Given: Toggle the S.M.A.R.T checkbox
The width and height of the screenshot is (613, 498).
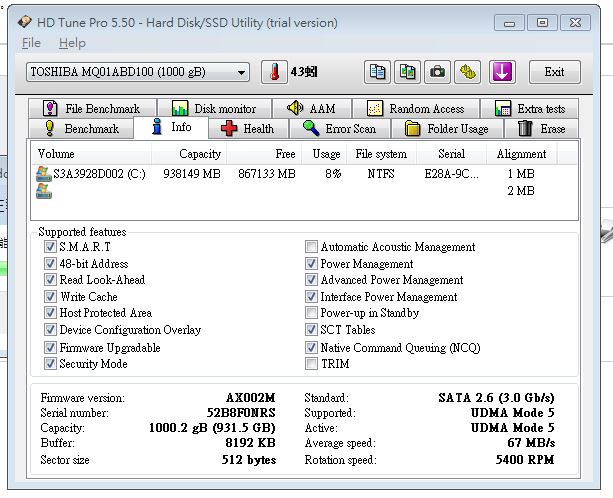Looking at the screenshot, I should pyautogui.click(x=50, y=247).
